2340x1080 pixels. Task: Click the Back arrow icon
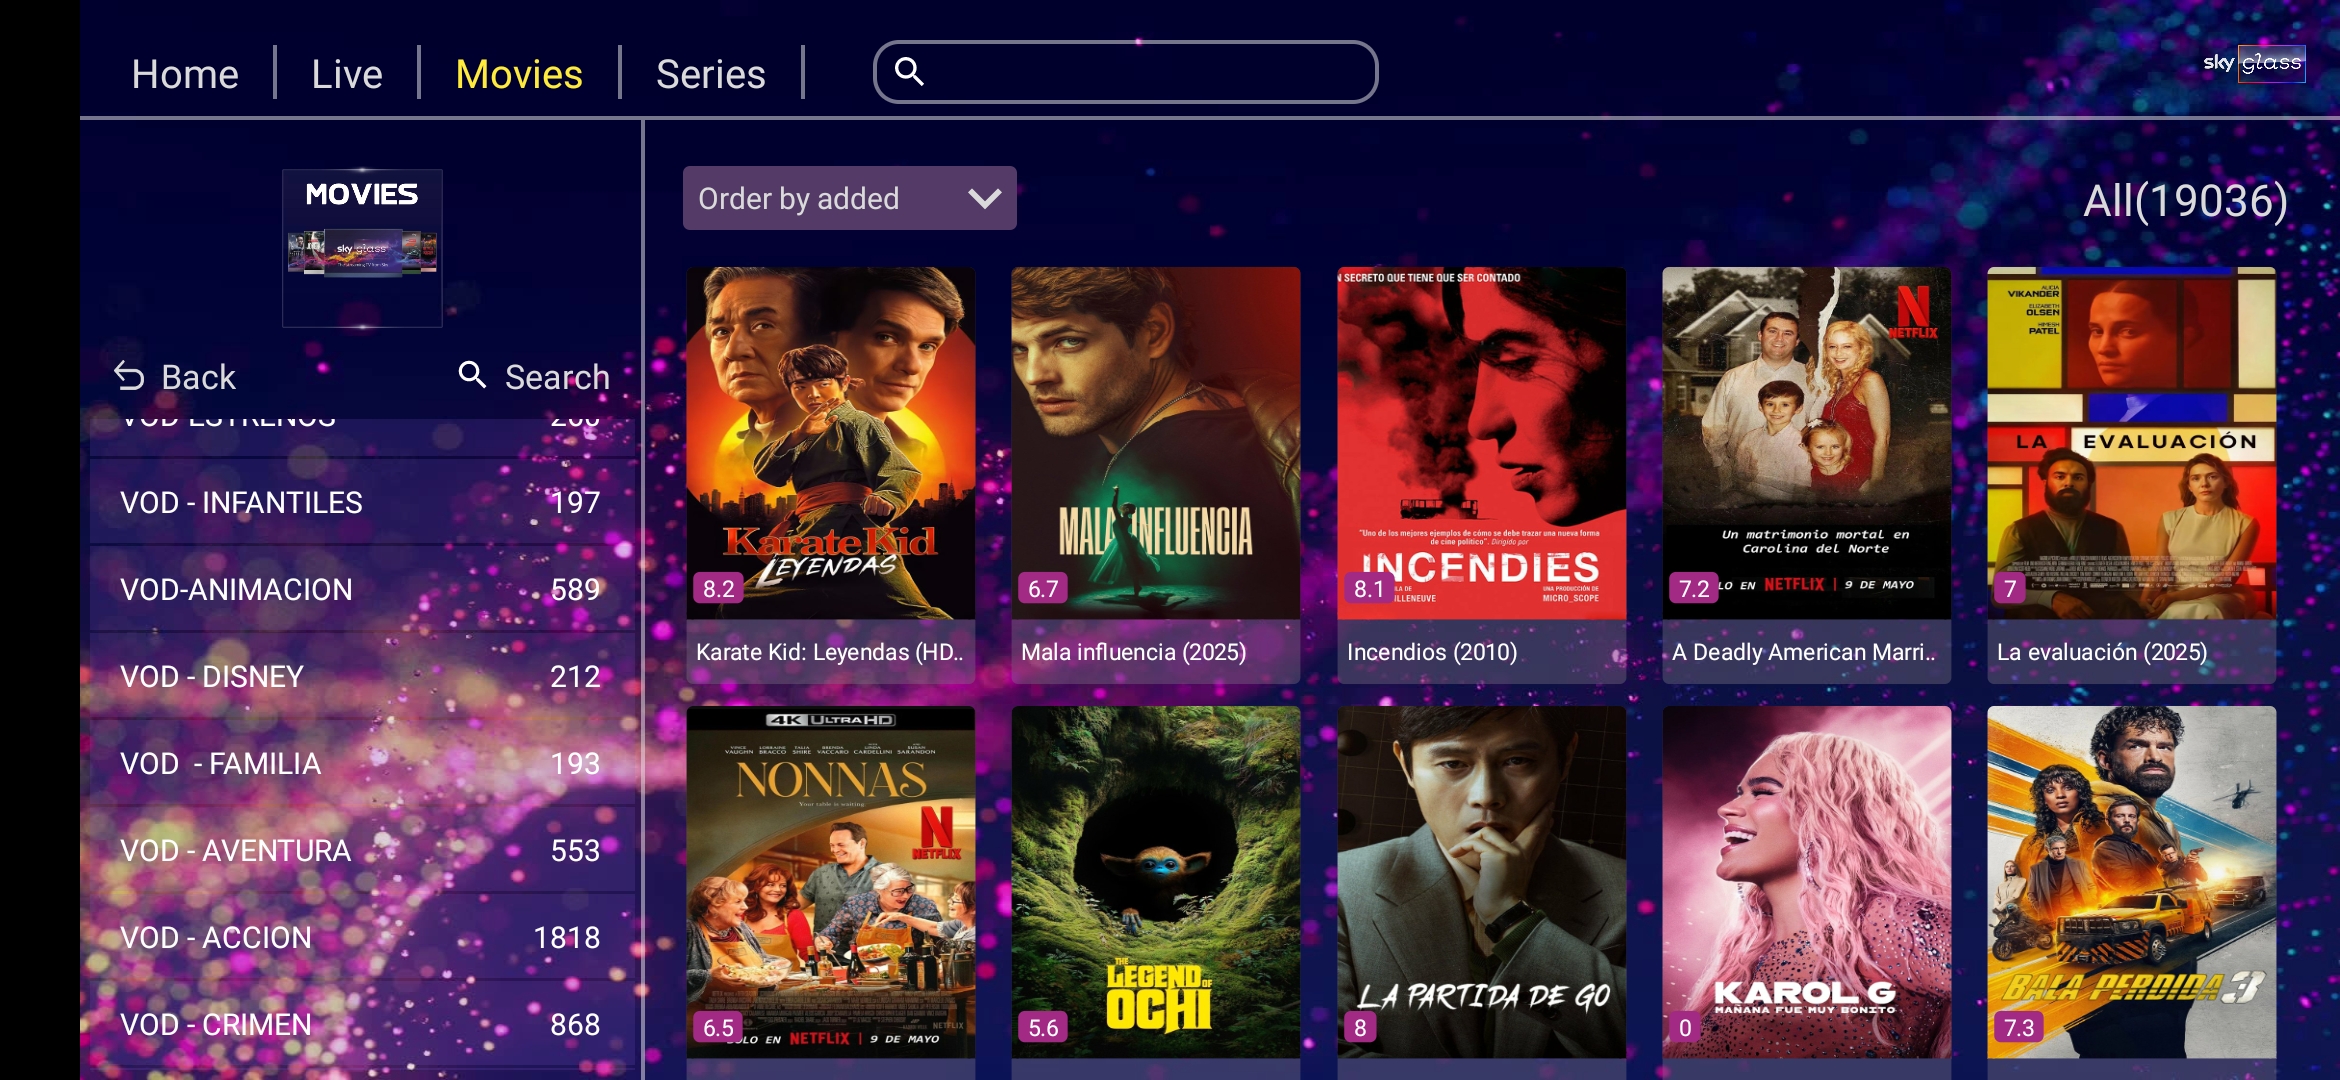click(x=129, y=376)
